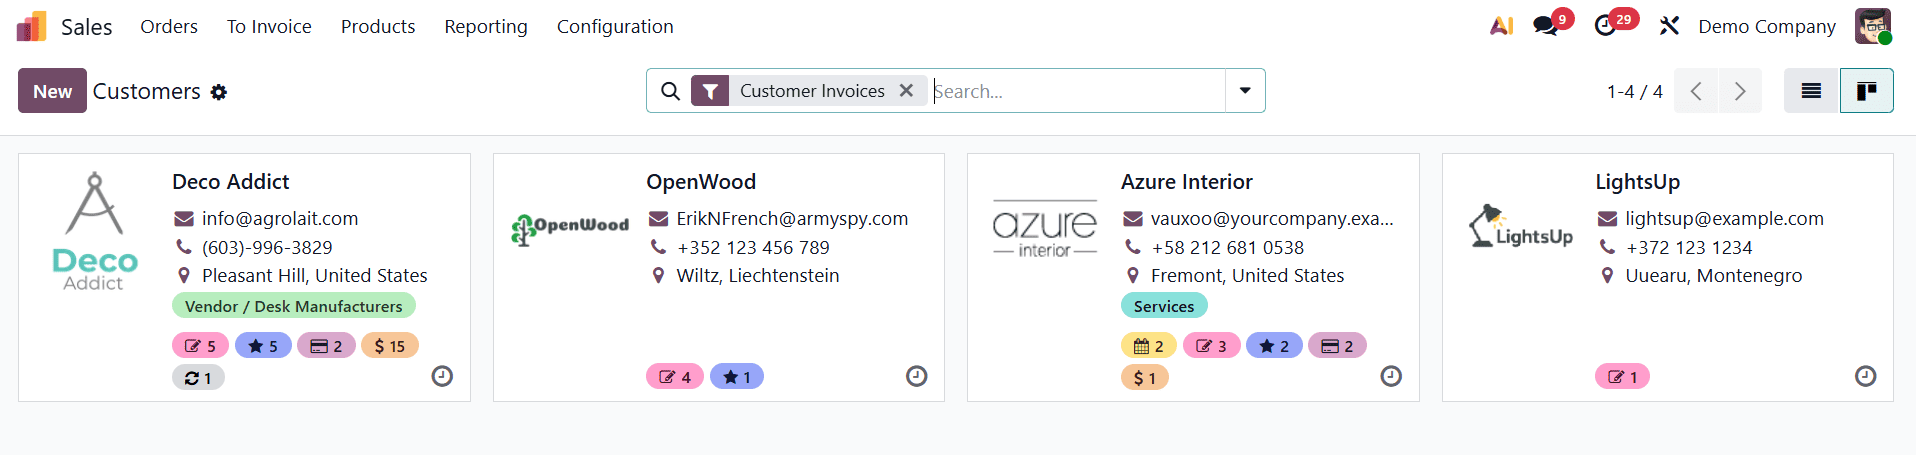Click the debug tools wrench icon
This screenshot has height=455, width=1916.
click(1669, 26)
